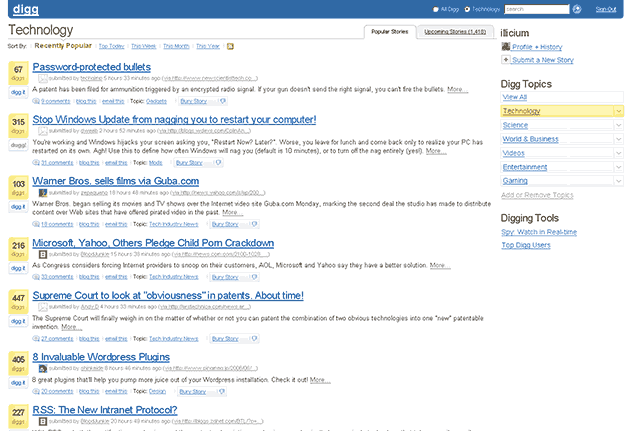Click comments bubble icon for Password-protected bullets
Viewport: 632px width, 431px height.
36,101
